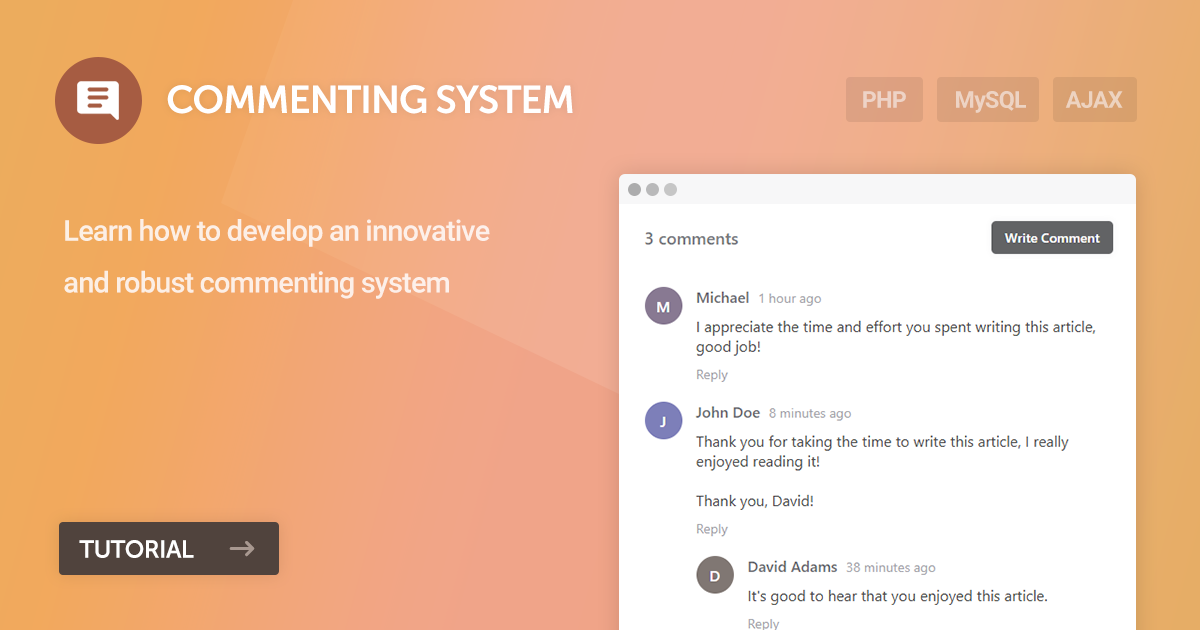Click the 3 comments heading
Image resolution: width=1200 pixels, height=630 pixels.
coord(692,239)
